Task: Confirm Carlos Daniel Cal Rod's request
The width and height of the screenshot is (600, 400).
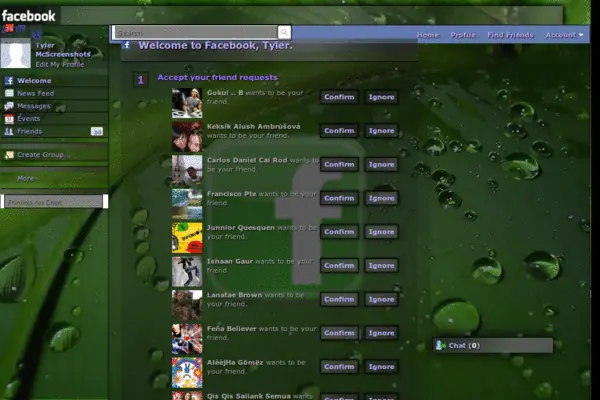Action: pyautogui.click(x=339, y=164)
